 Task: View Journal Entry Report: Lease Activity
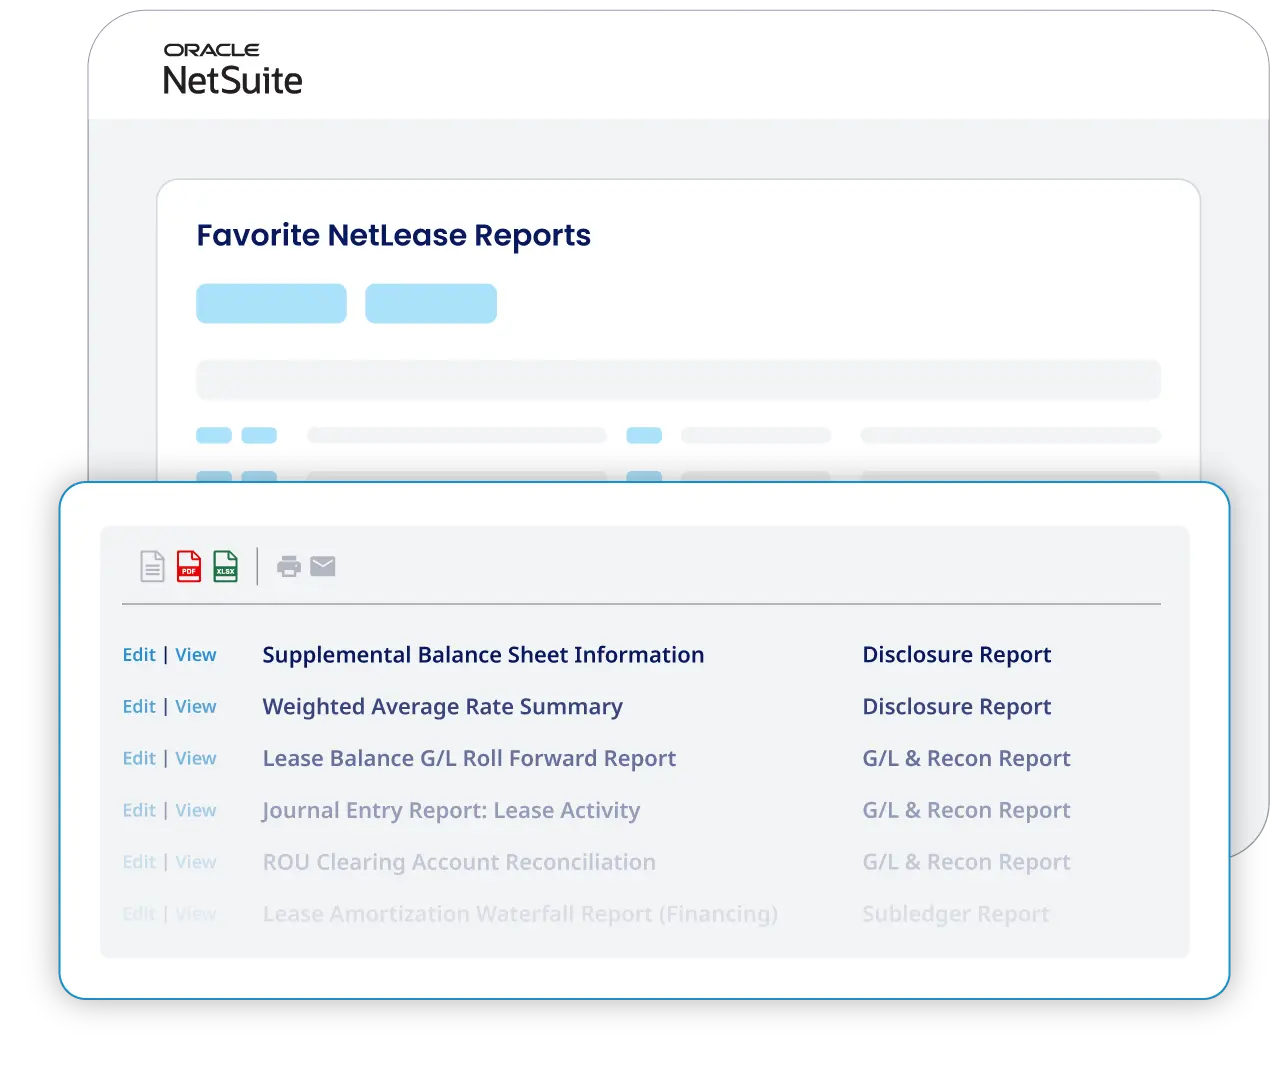click(x=196, y=811)
